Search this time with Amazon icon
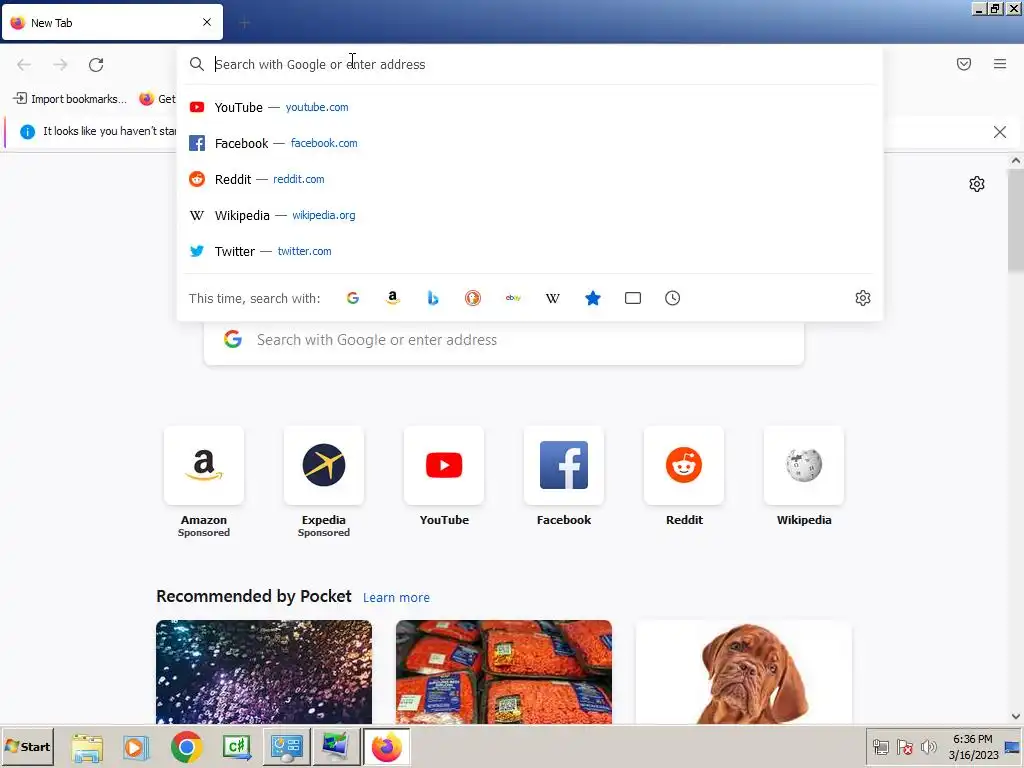The image size is (1024, 768). pos(392,298)
